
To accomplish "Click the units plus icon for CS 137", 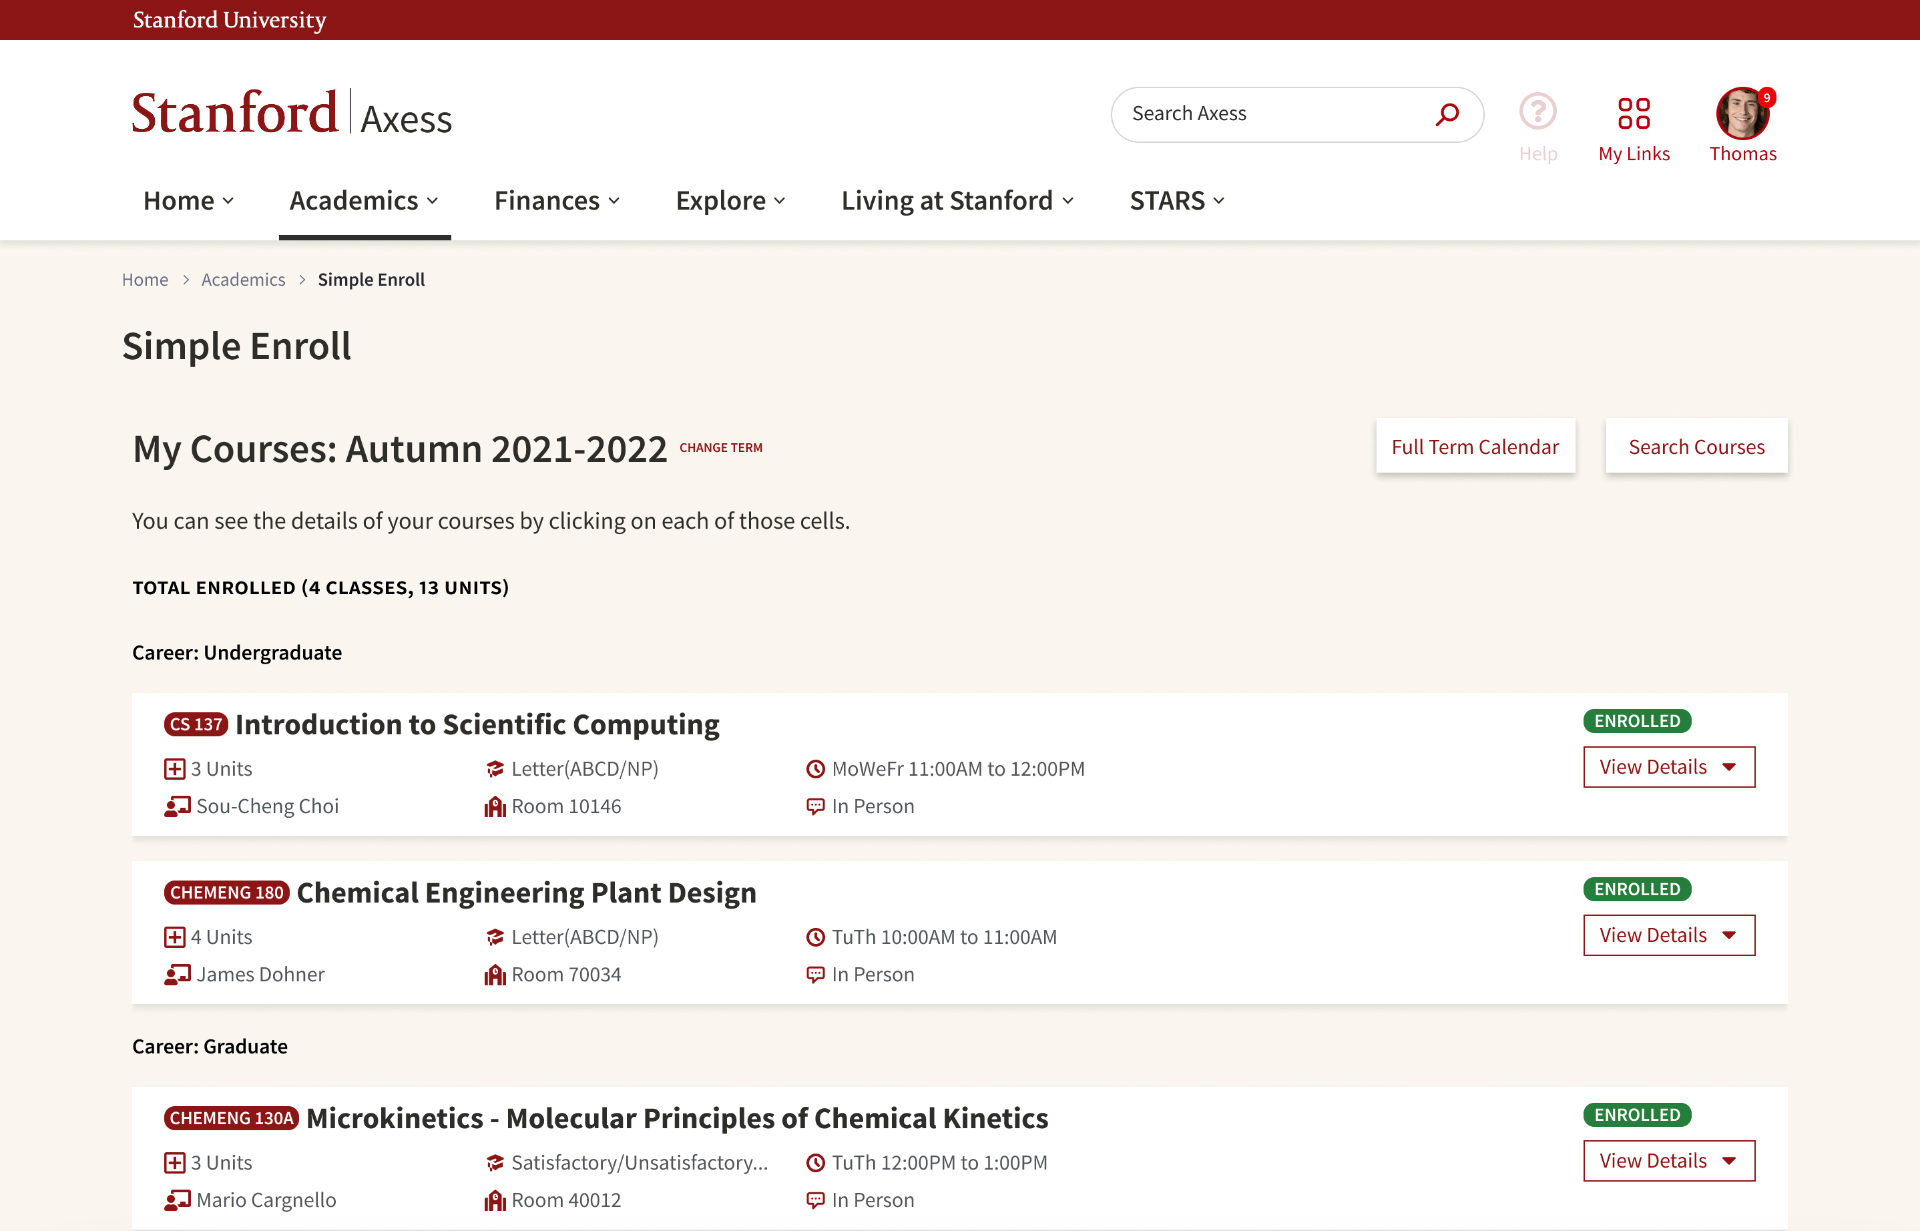I will (175, 769).
